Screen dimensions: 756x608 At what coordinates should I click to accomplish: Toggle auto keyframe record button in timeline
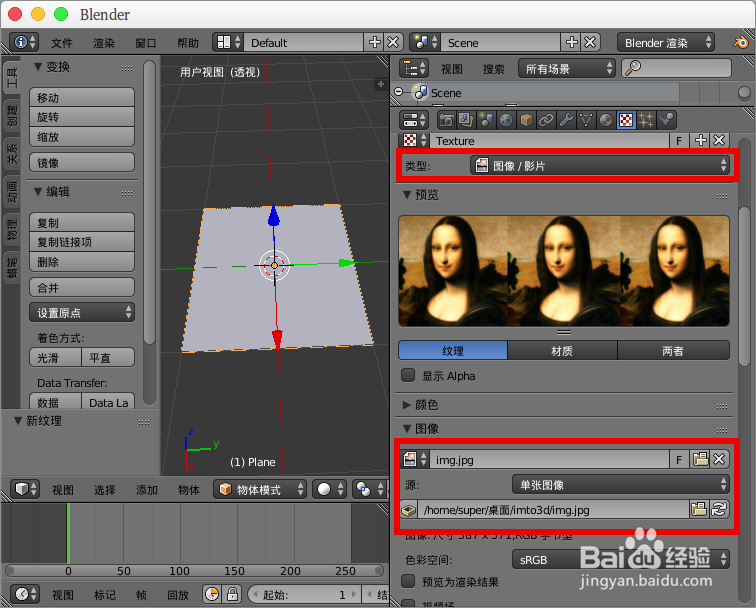click(212, 594)
